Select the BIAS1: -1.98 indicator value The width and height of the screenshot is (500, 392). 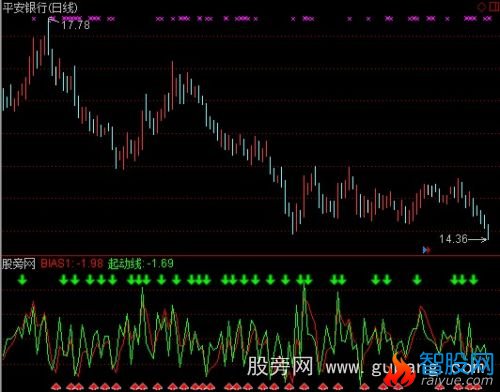(72, 263)
